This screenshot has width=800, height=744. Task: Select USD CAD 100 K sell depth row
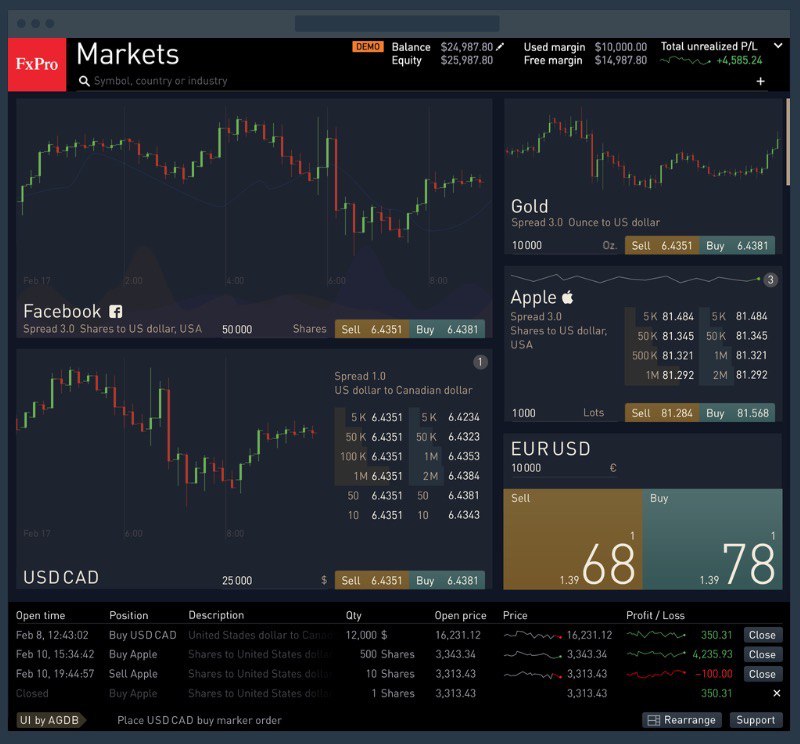371,457
